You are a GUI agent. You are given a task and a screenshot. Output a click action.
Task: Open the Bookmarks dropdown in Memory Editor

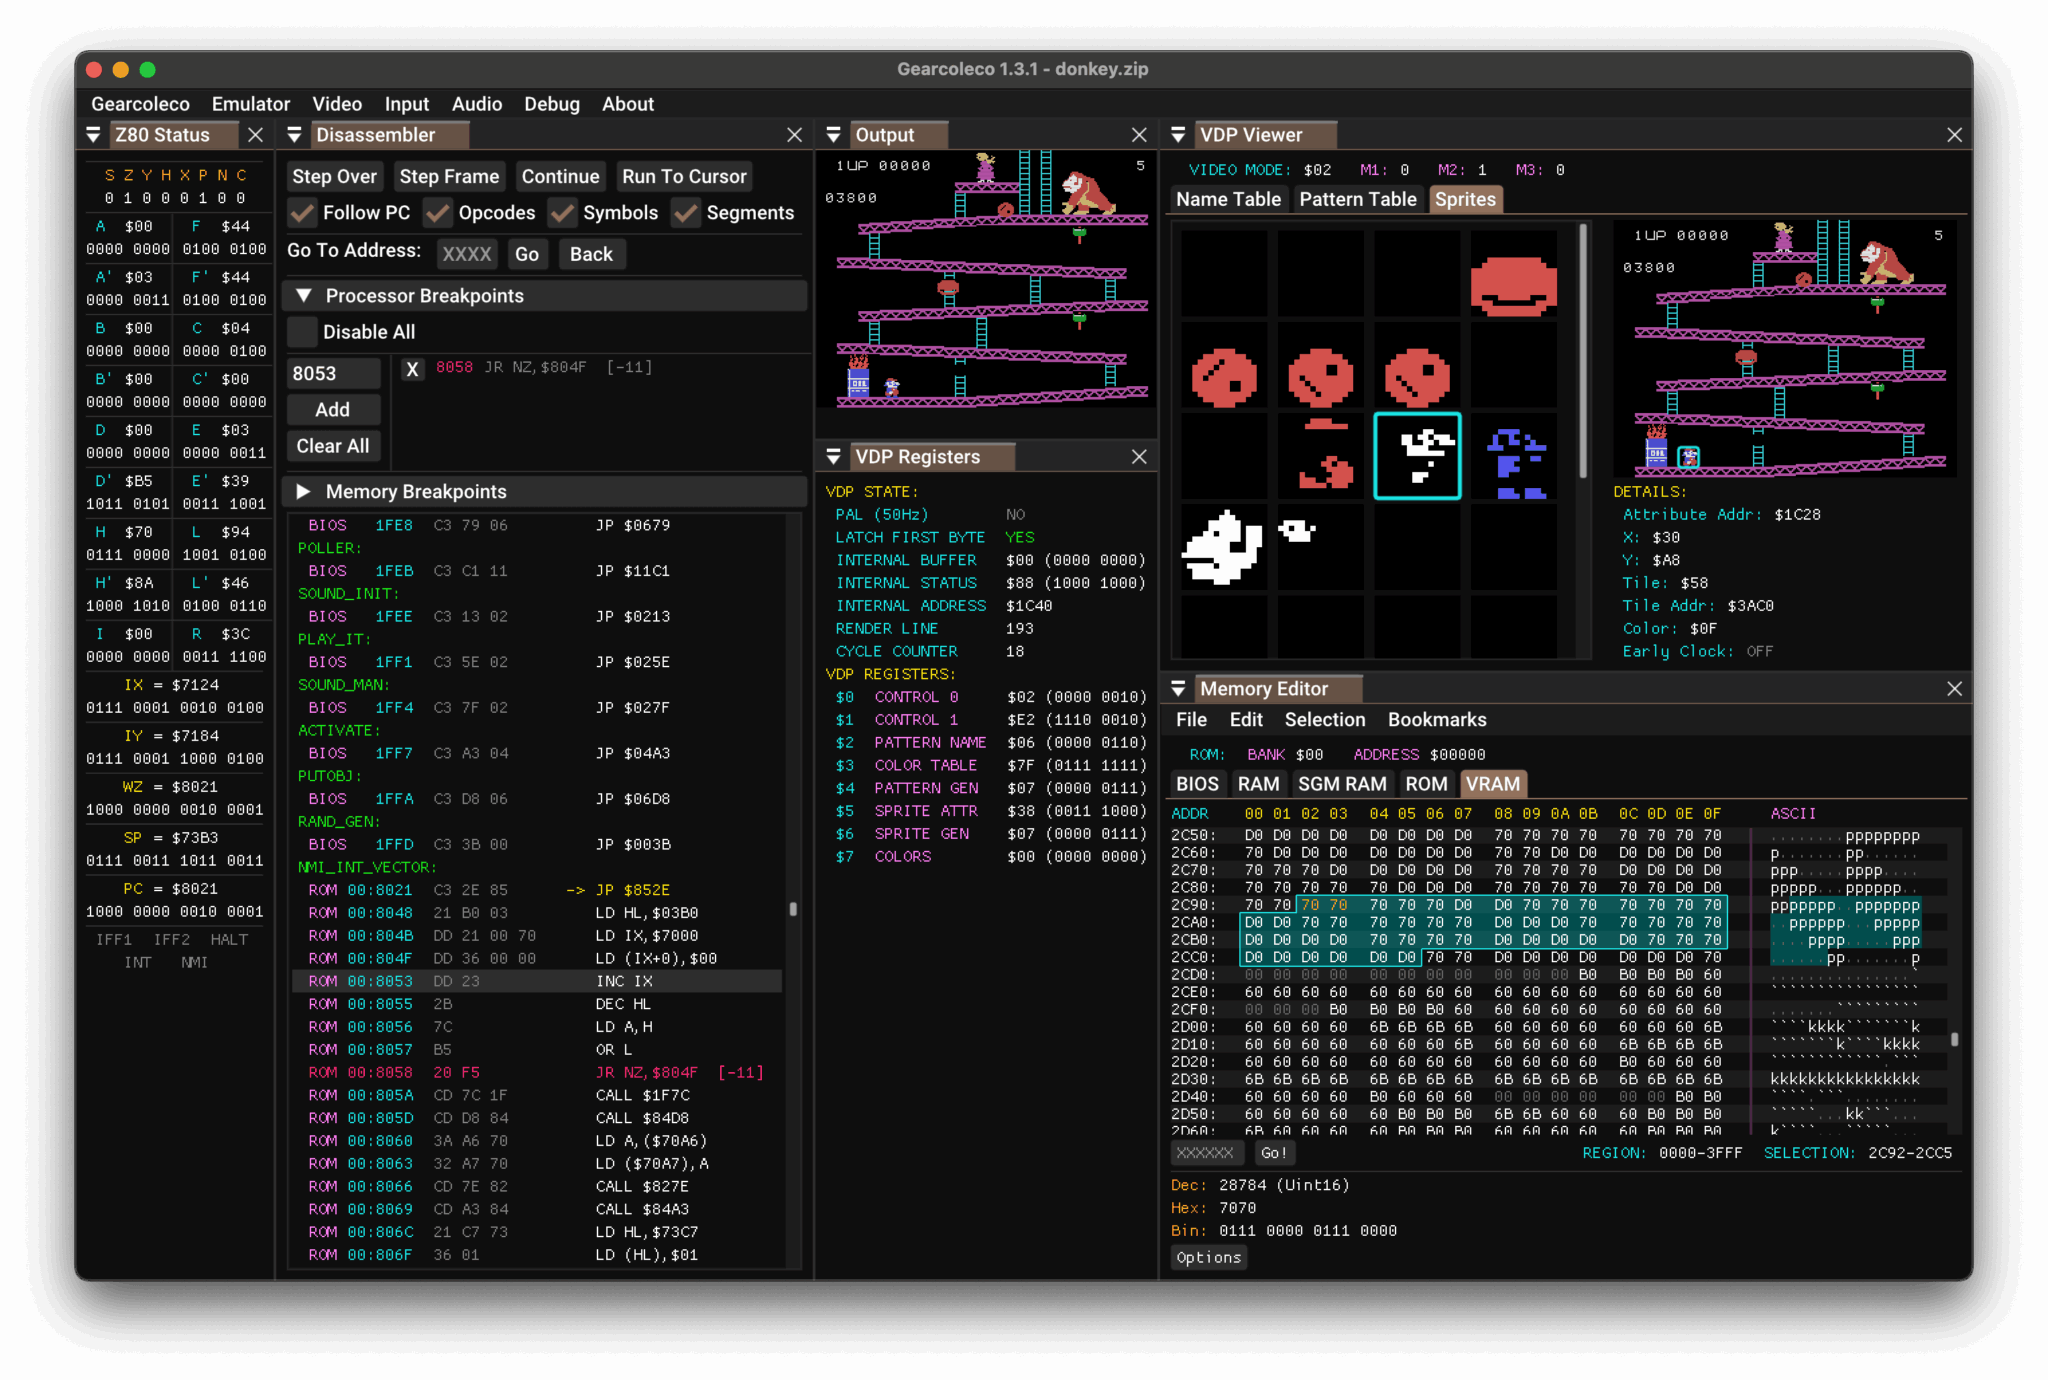pyautogui.click(x=1436, y=719)
